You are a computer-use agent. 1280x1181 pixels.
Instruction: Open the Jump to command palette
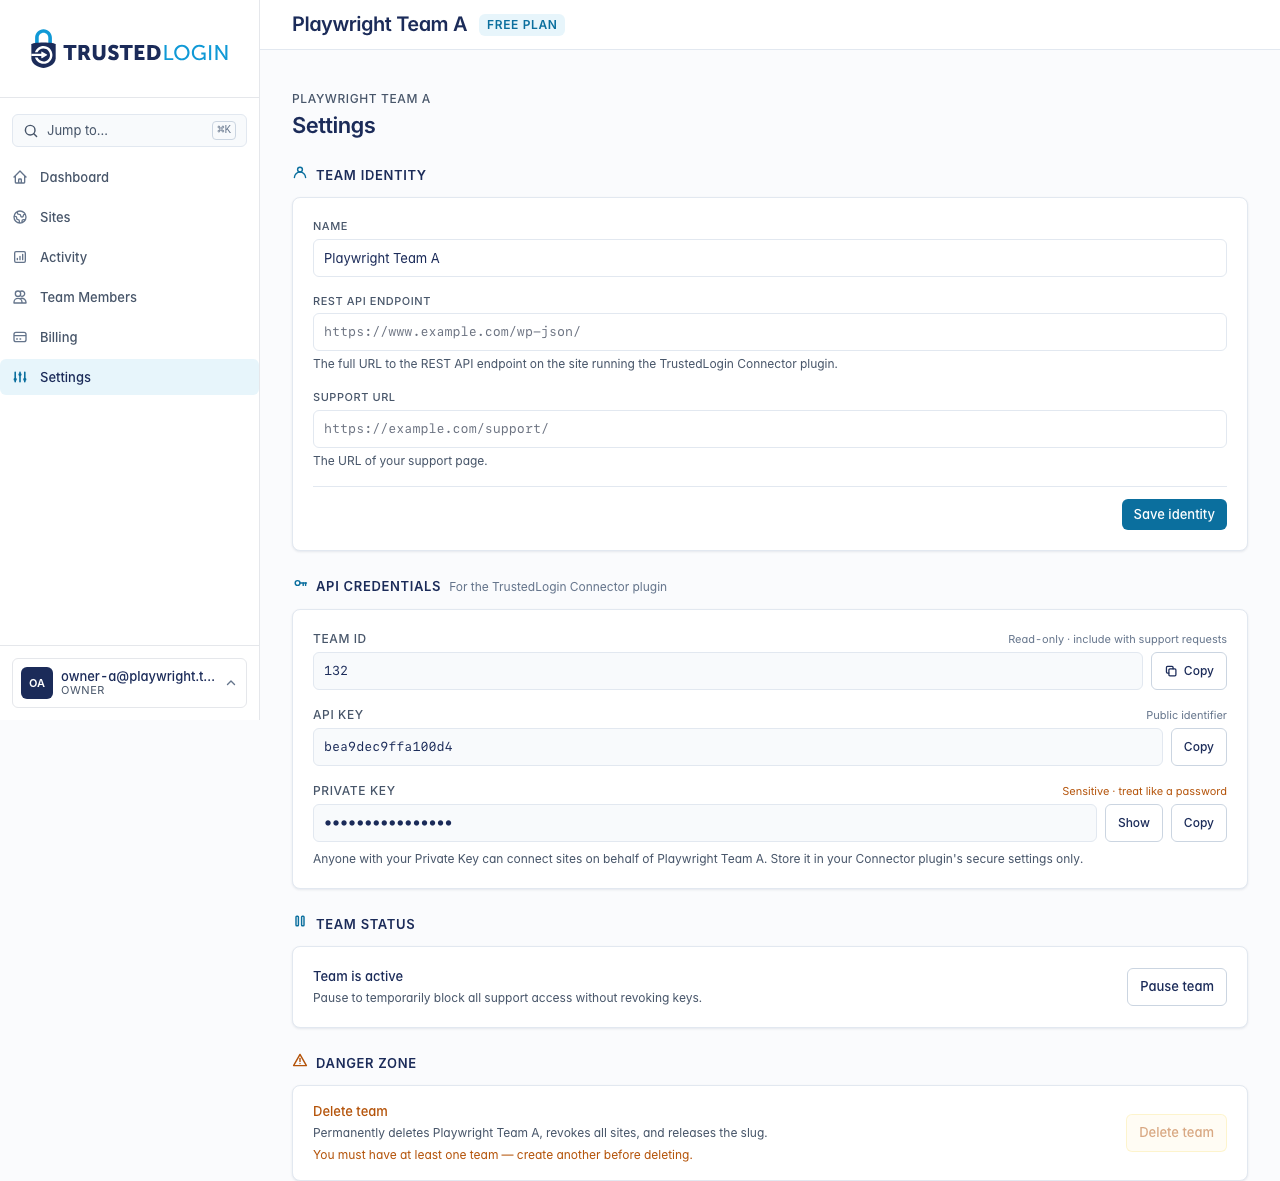tap(129, 130)
